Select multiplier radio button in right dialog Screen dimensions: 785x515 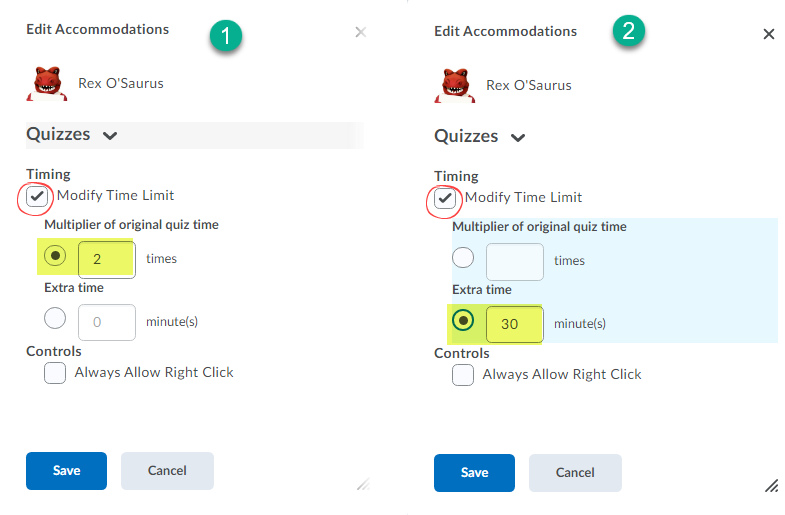point(463,258)
